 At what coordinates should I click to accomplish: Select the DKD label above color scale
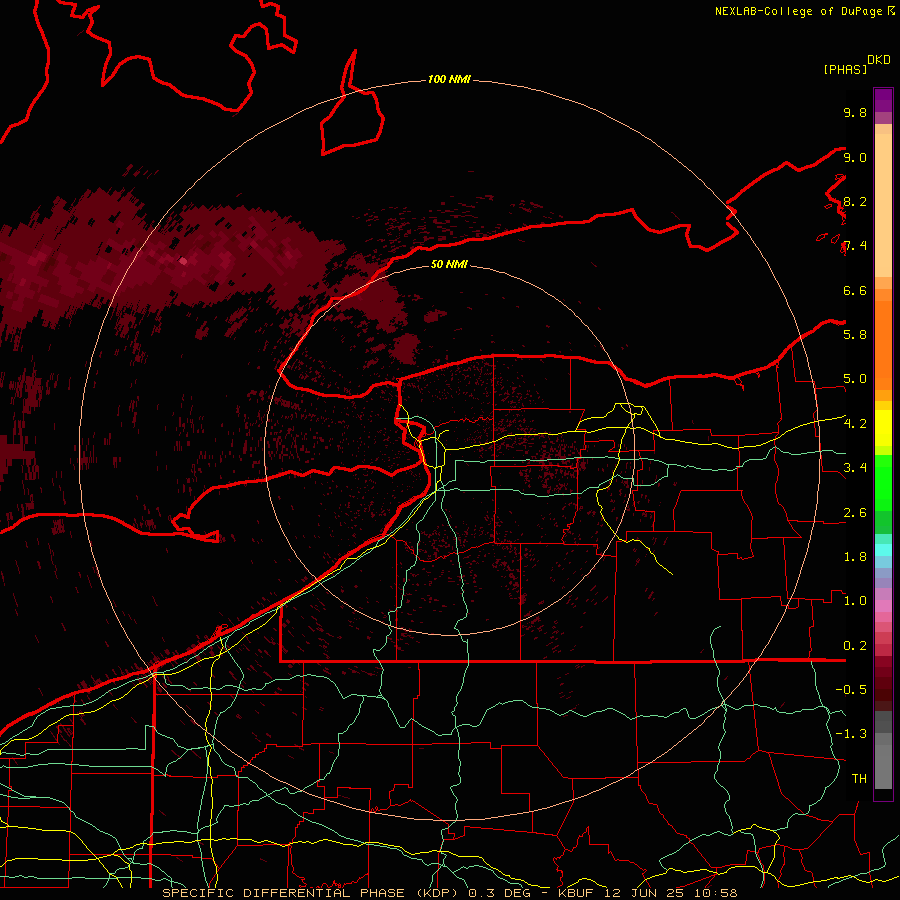click(879, 60)
